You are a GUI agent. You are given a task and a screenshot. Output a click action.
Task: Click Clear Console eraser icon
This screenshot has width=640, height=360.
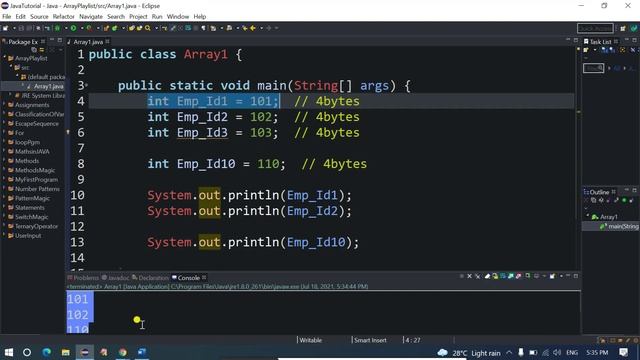click(487, 276)
